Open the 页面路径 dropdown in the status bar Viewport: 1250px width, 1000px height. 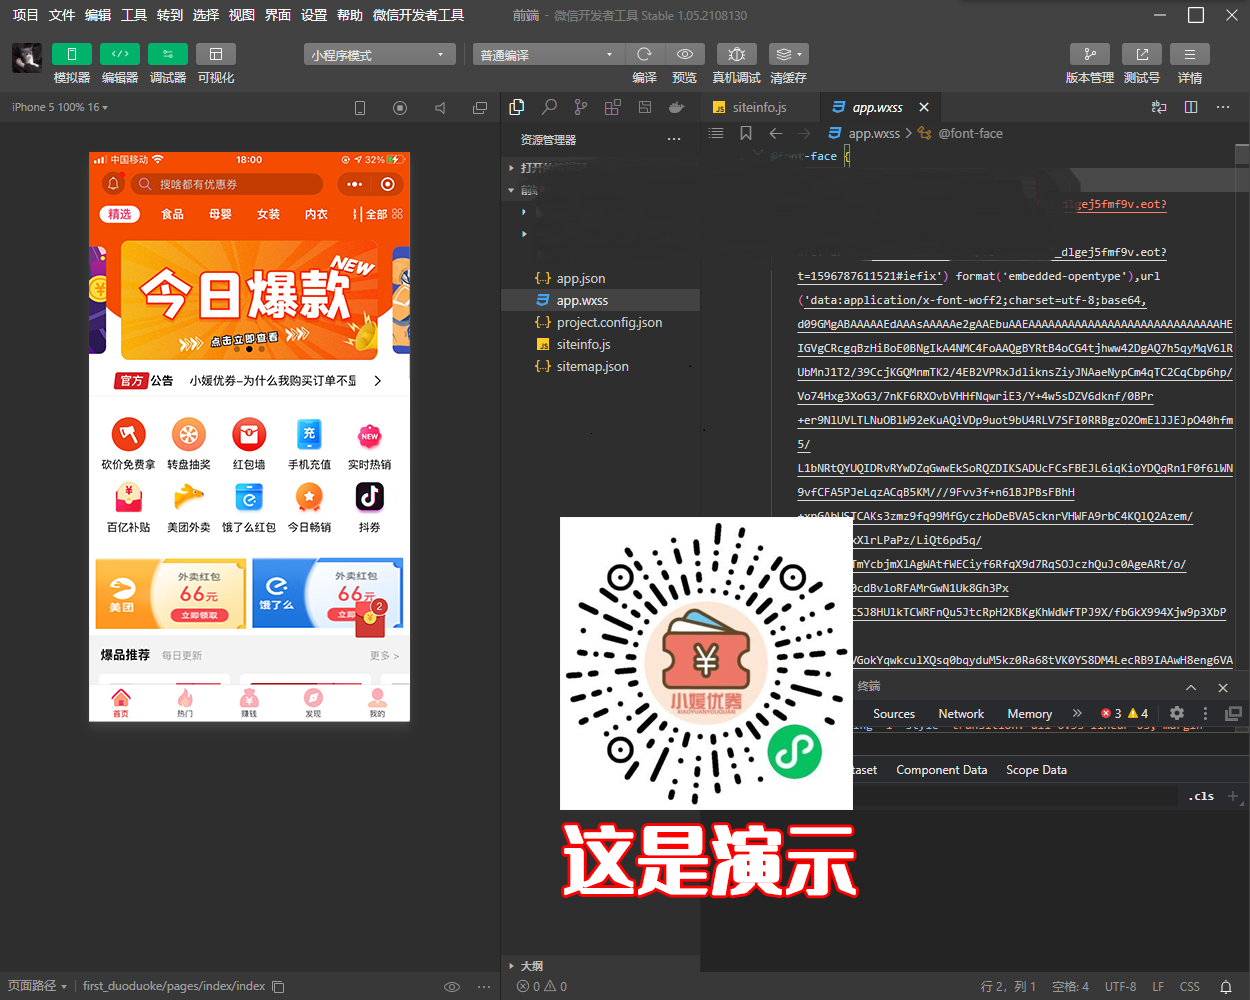click(x=38, y=986)
